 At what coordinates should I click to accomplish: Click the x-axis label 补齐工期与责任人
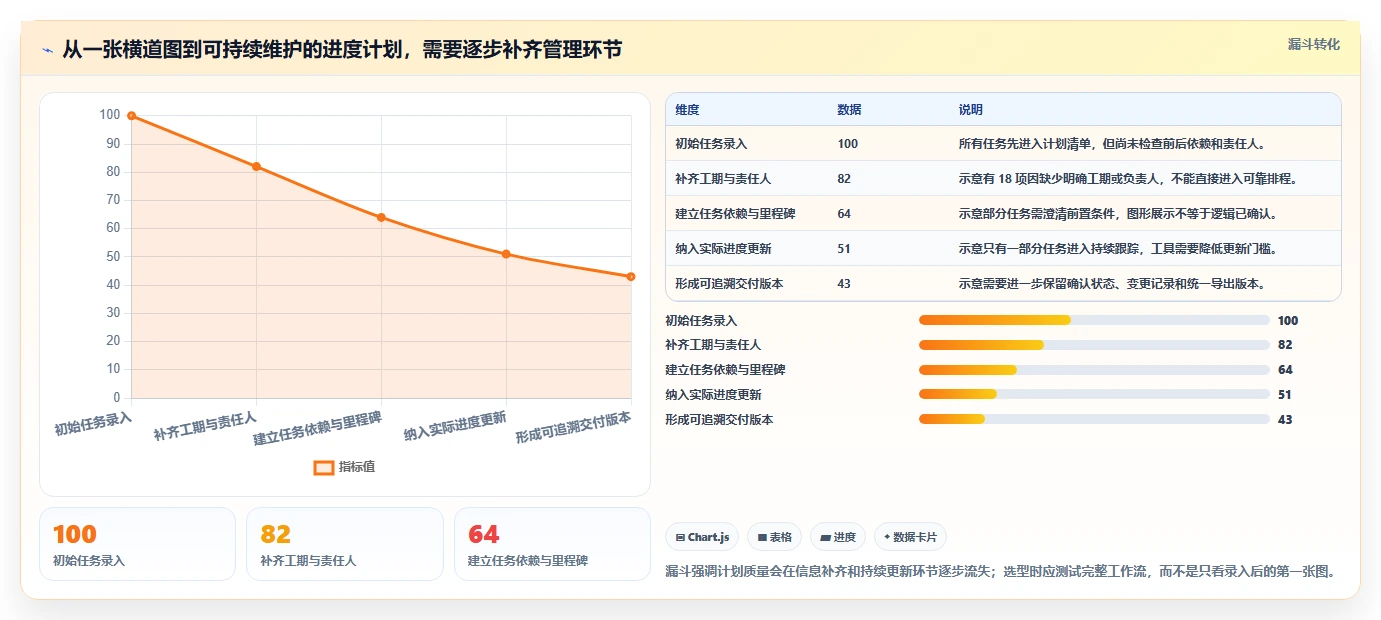pos(205,425)
